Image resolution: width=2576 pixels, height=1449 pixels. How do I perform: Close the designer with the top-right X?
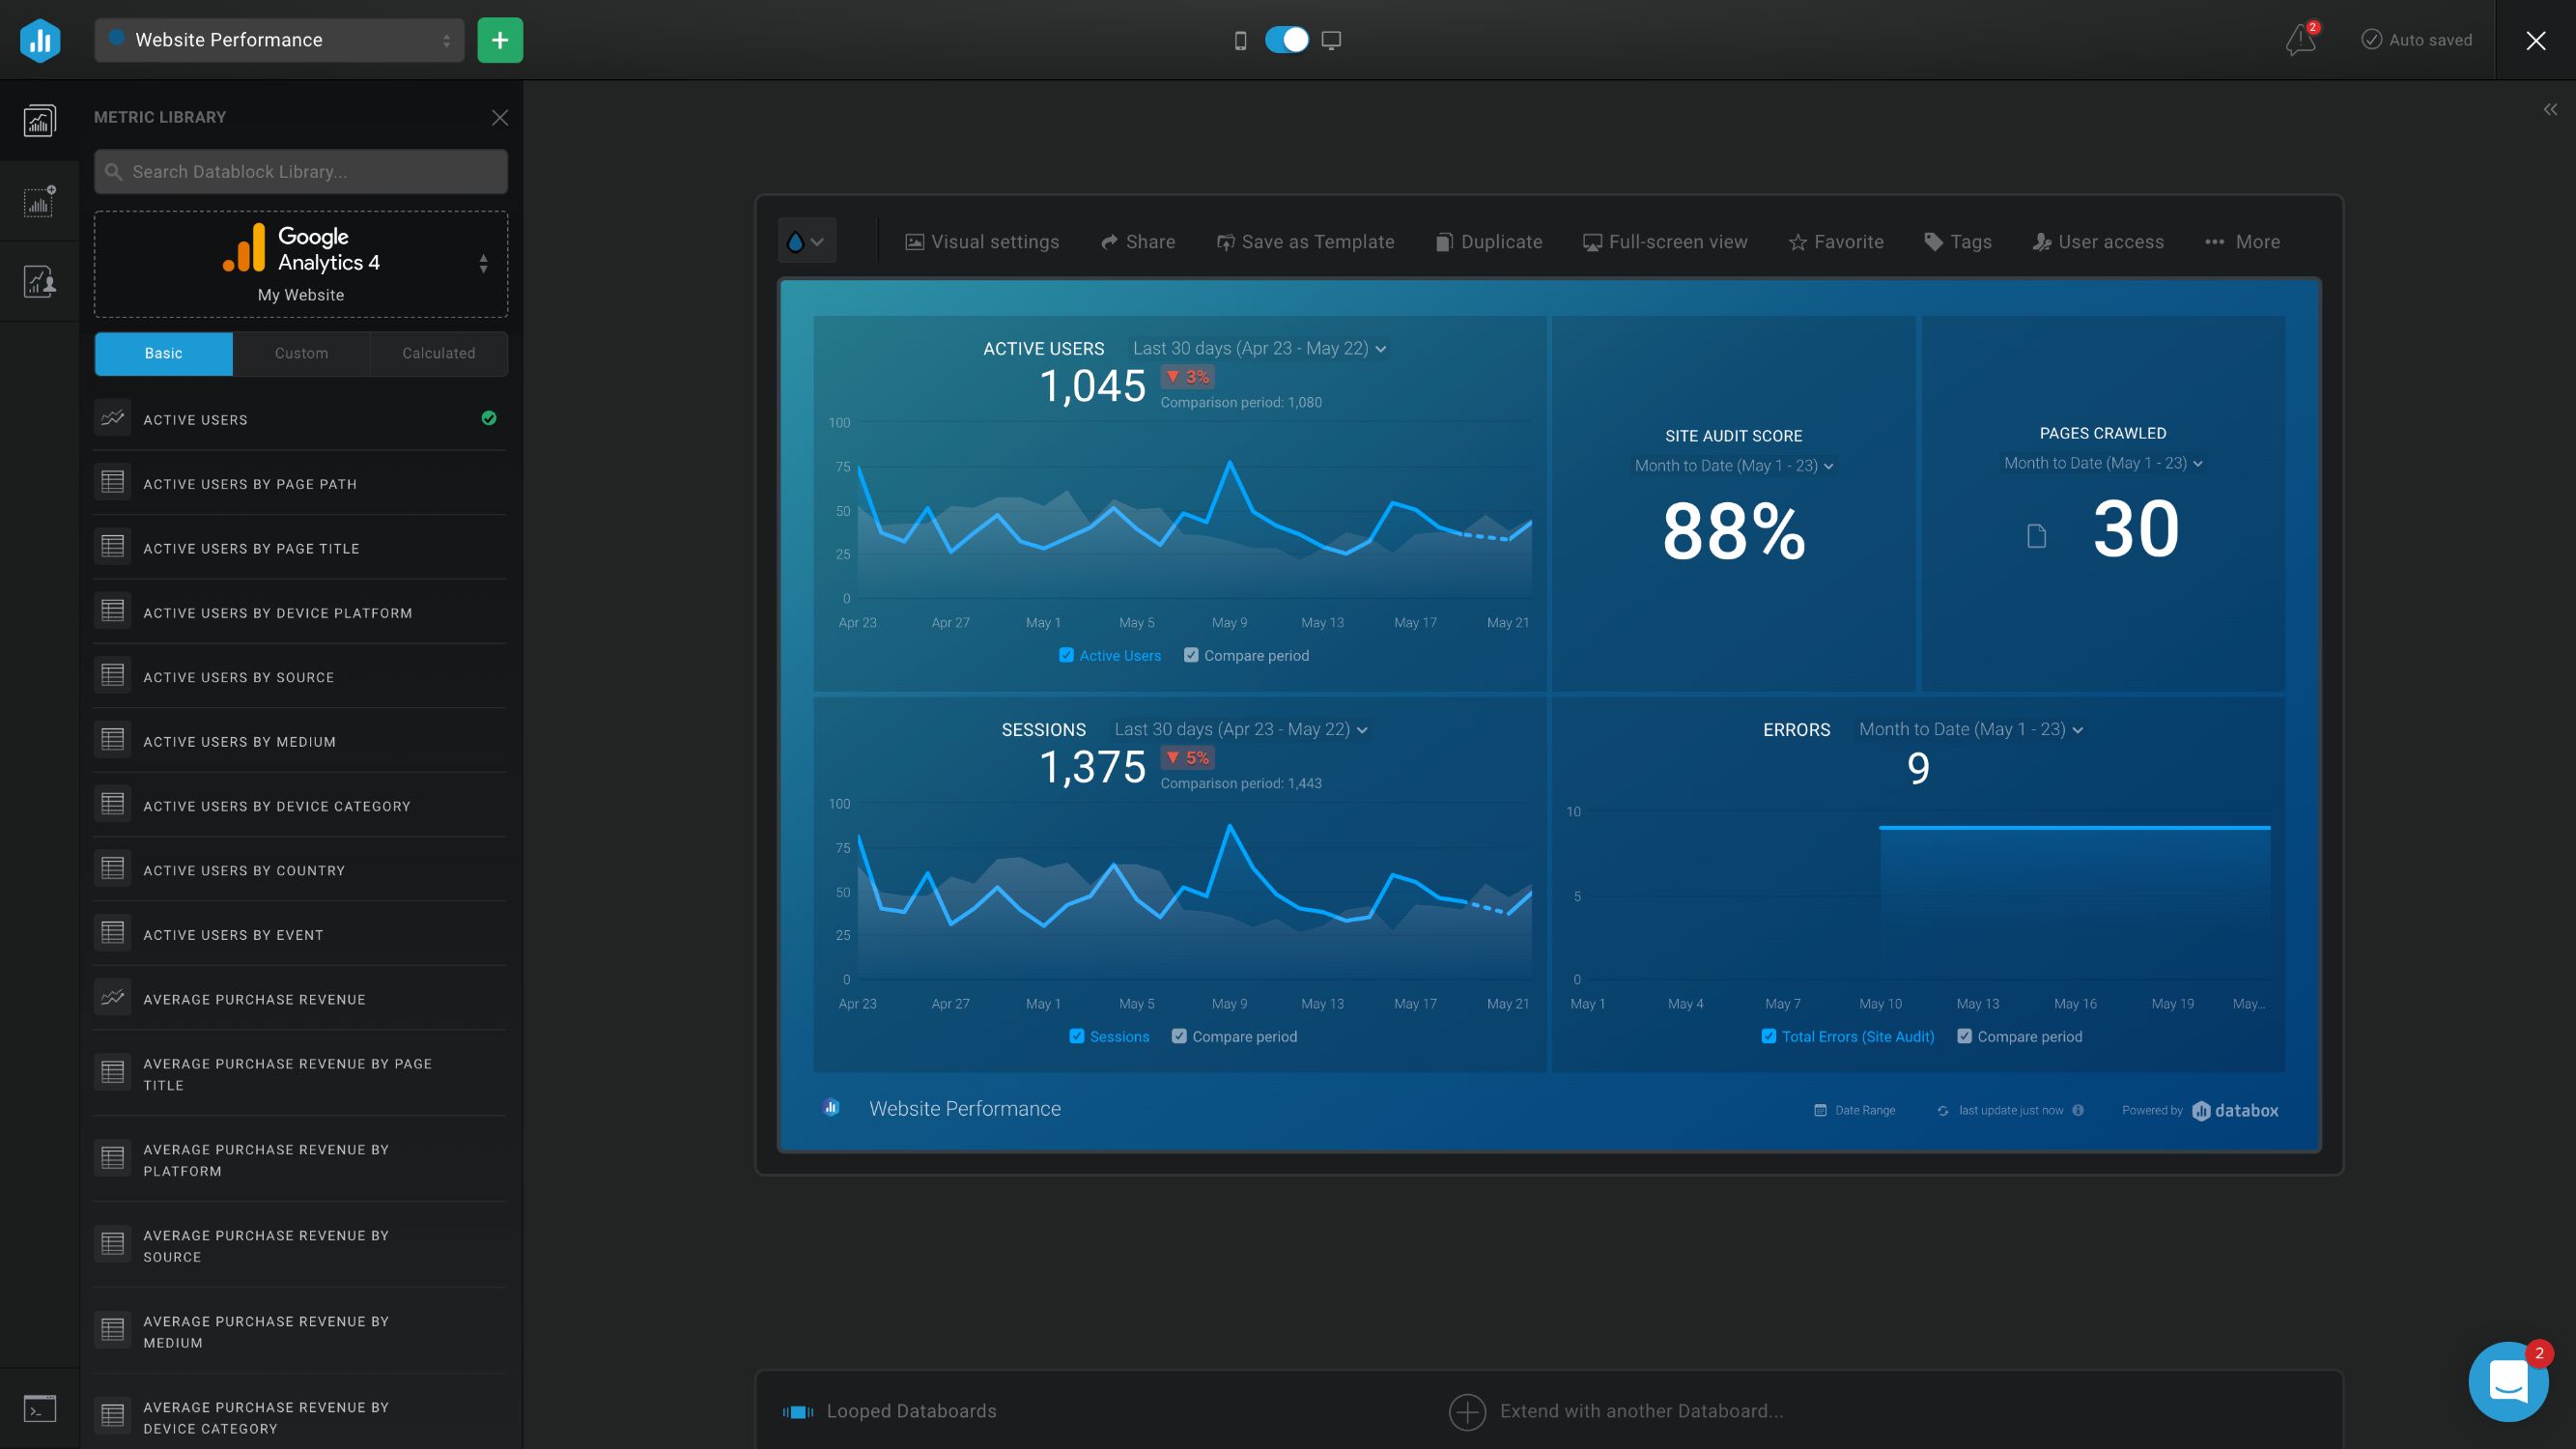(x=2535, y=40)
